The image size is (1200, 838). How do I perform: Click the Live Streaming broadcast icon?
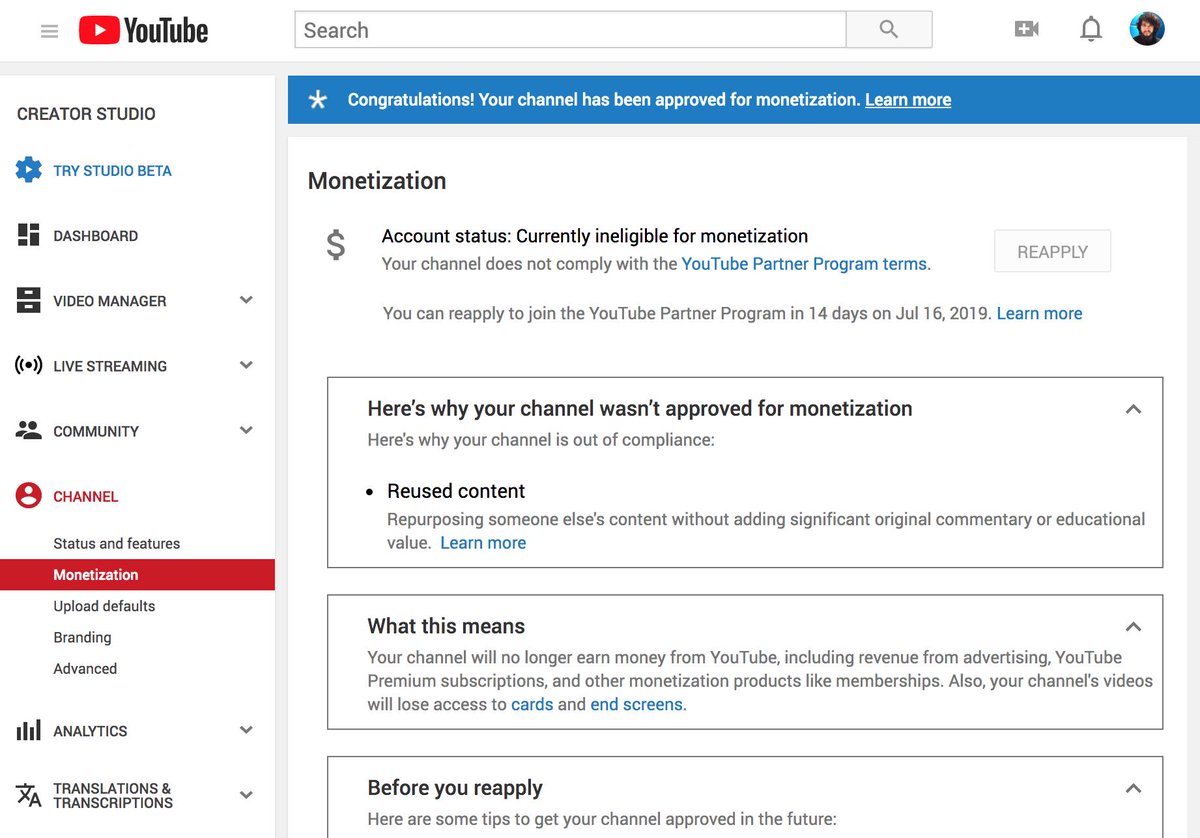(x=28, y=365)
